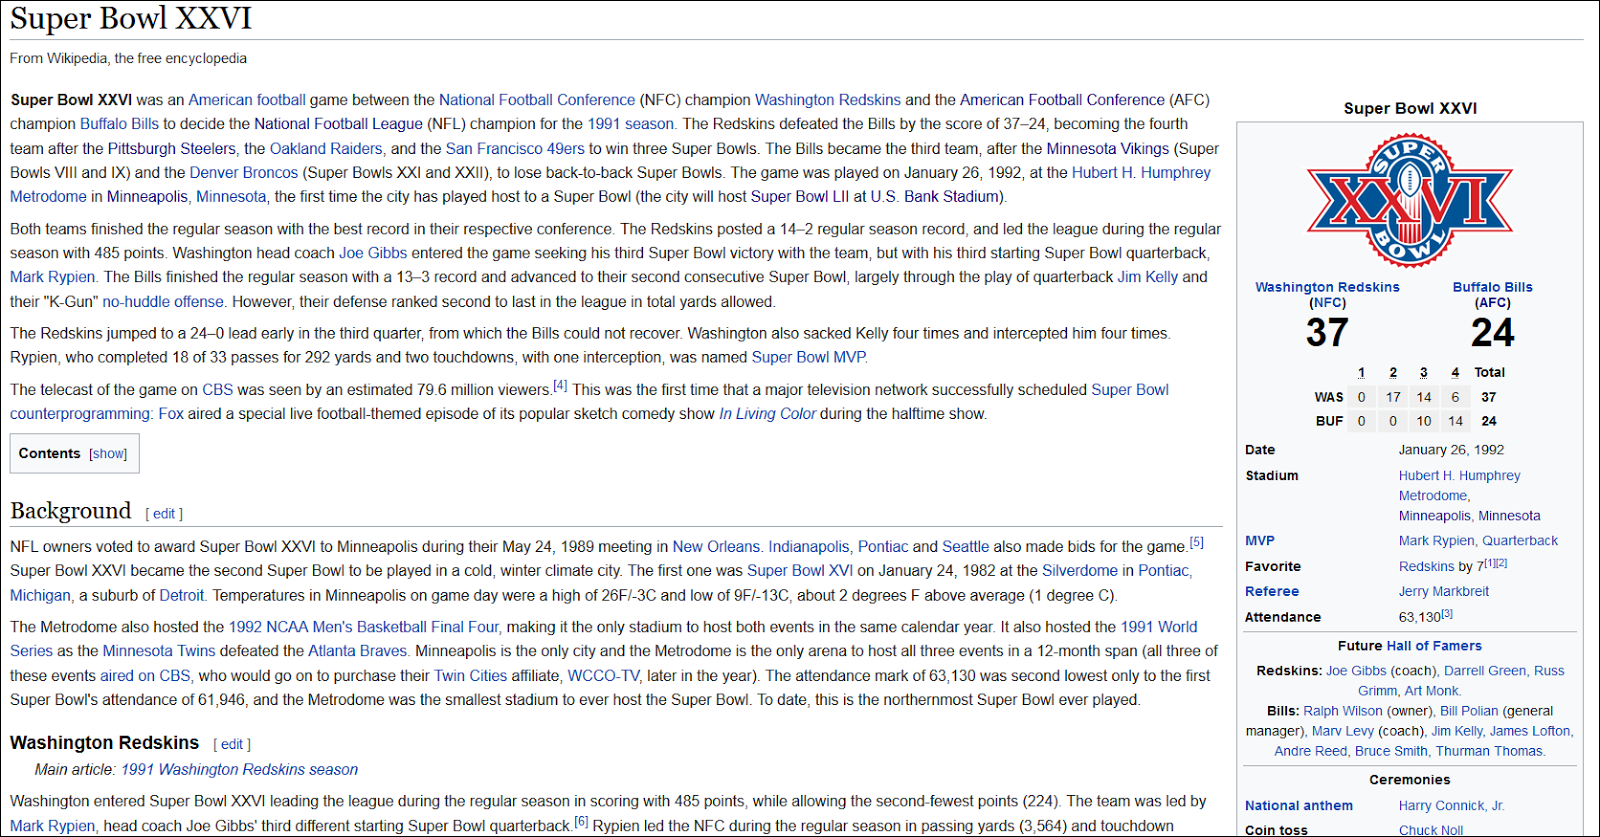Open Bruce Smith link in infobox
This screenshot has height=837, width=1600.
click(x=1391, y=751)
